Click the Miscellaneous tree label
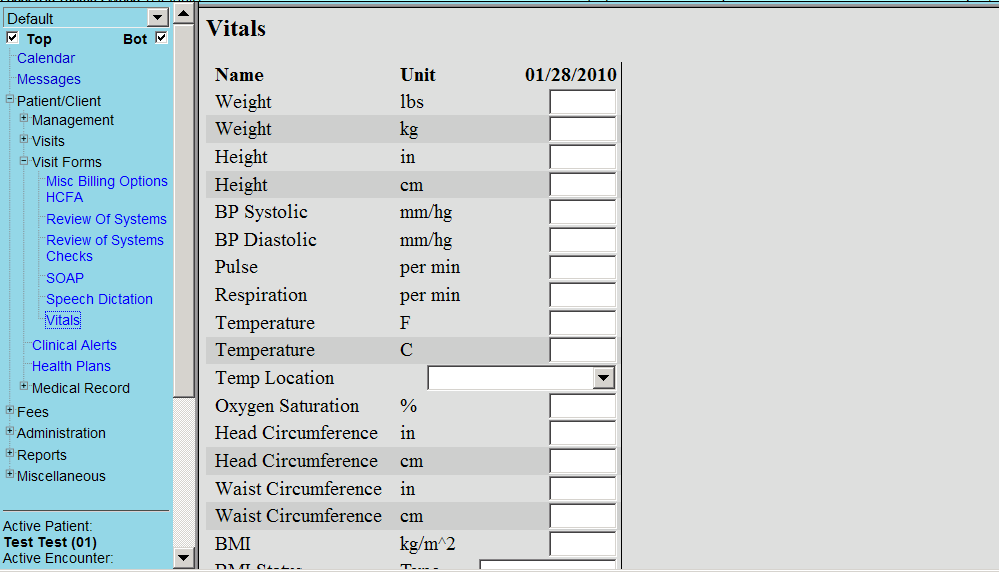Screen dimensions: 999x572 pos(61,476)
